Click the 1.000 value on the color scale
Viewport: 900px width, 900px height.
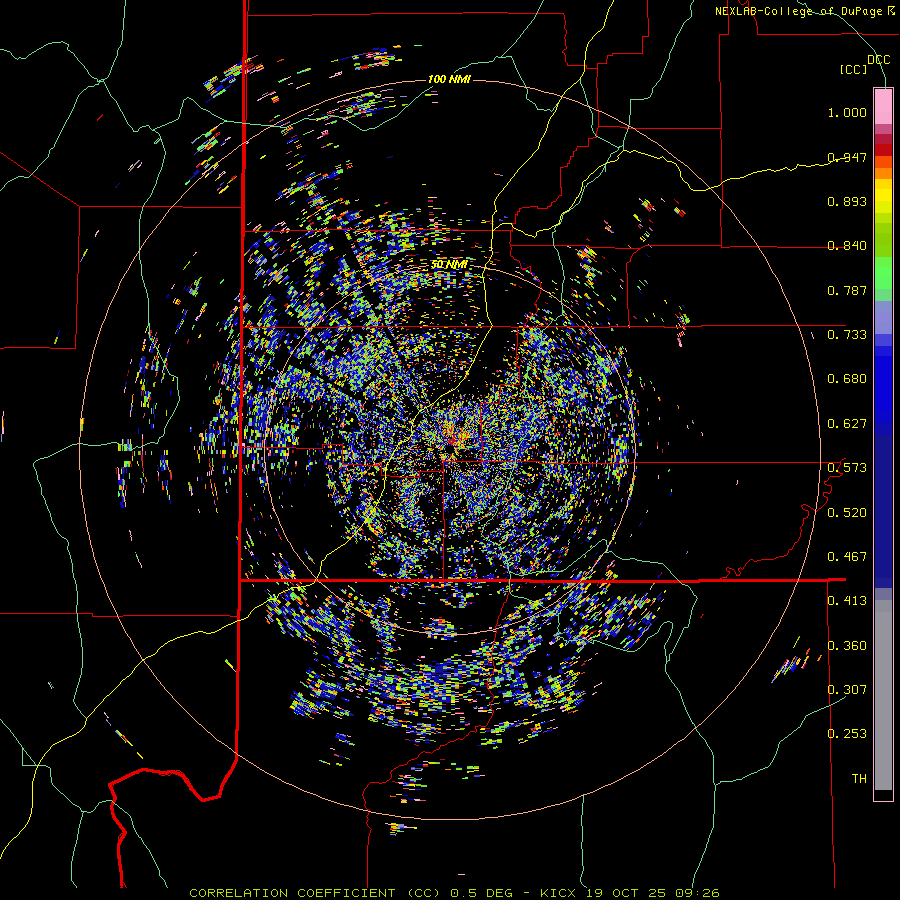(x=847, y=112)
